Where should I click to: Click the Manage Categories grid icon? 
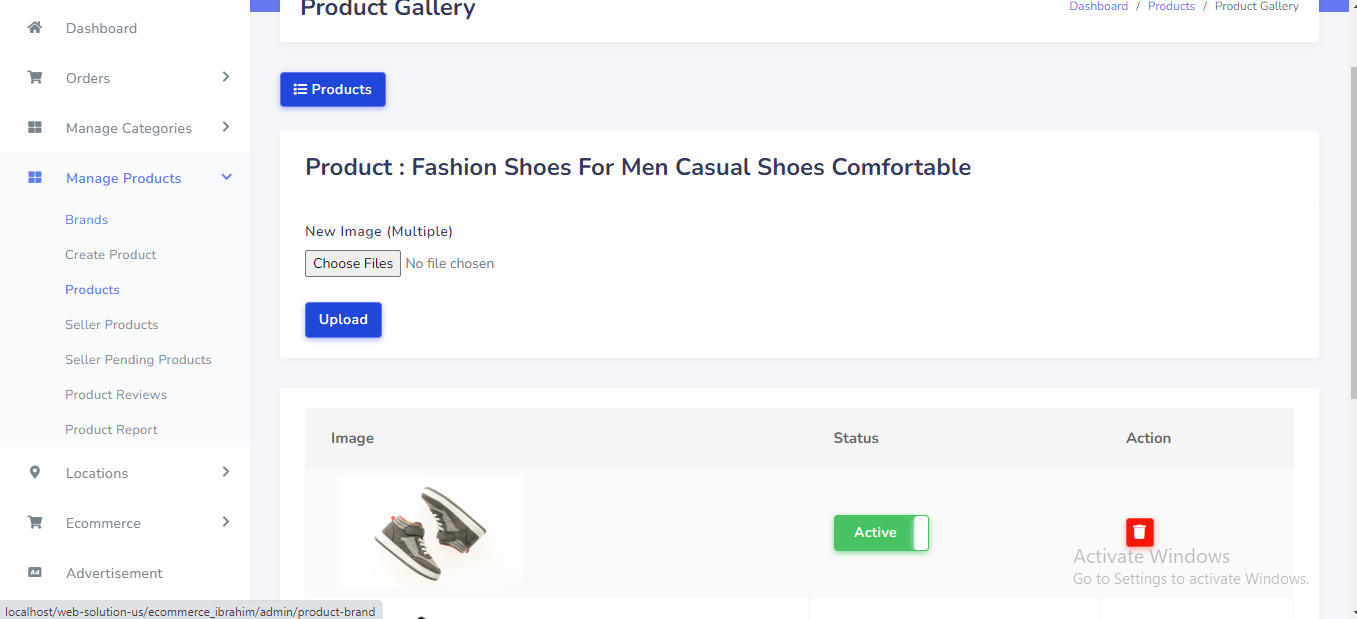(35, 128)
